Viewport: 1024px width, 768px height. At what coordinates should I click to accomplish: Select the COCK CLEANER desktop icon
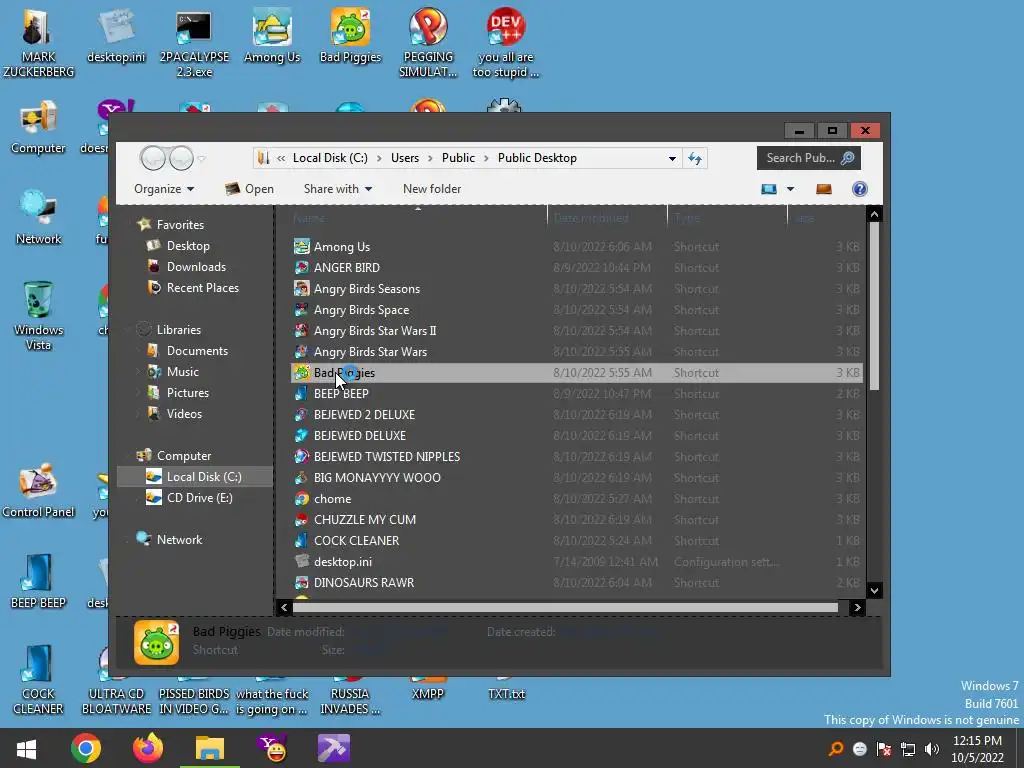(x=38, y=680)
